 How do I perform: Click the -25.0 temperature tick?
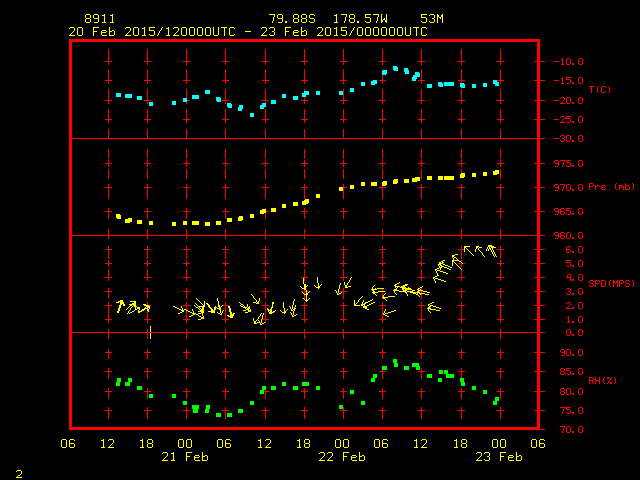[x=568, y=120]
